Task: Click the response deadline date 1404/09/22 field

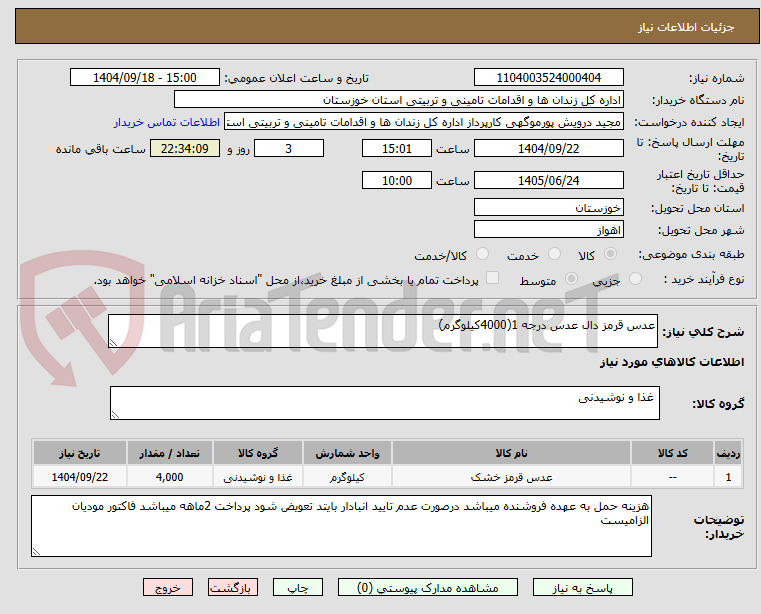Action: tap(548, 149)
